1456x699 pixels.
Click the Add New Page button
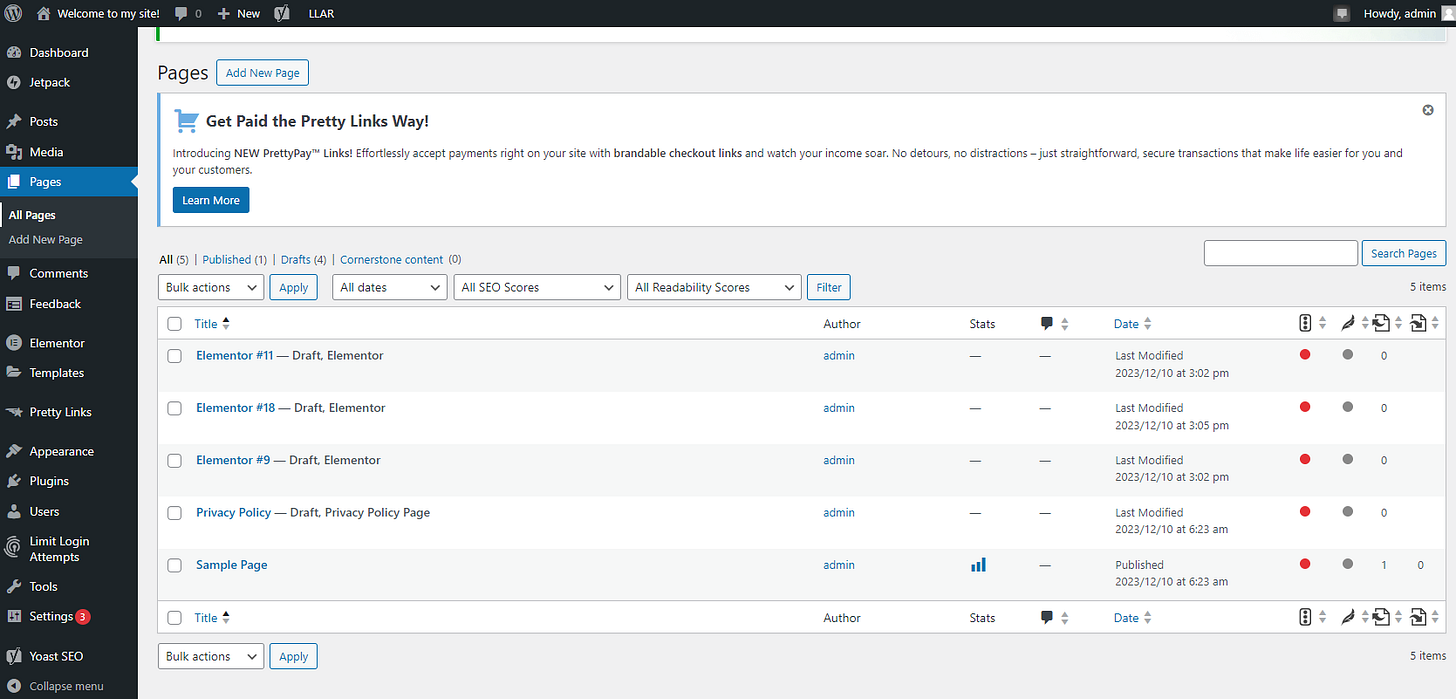pos(263,73)
